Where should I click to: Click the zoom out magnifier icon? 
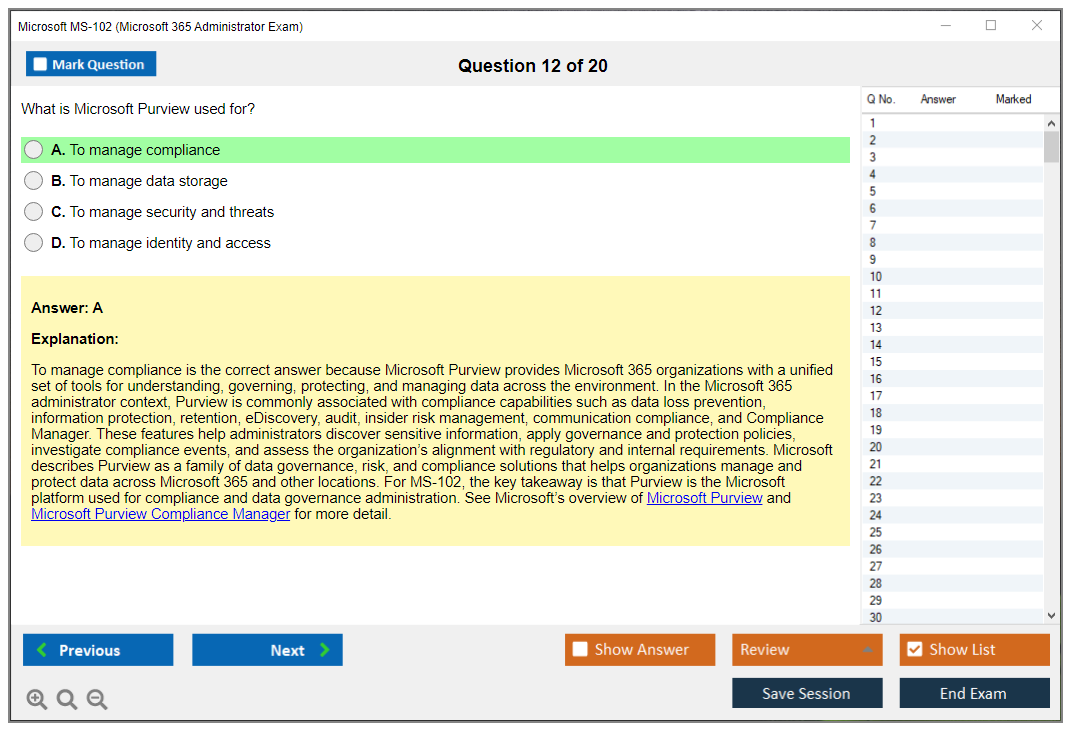pos(97,699)
